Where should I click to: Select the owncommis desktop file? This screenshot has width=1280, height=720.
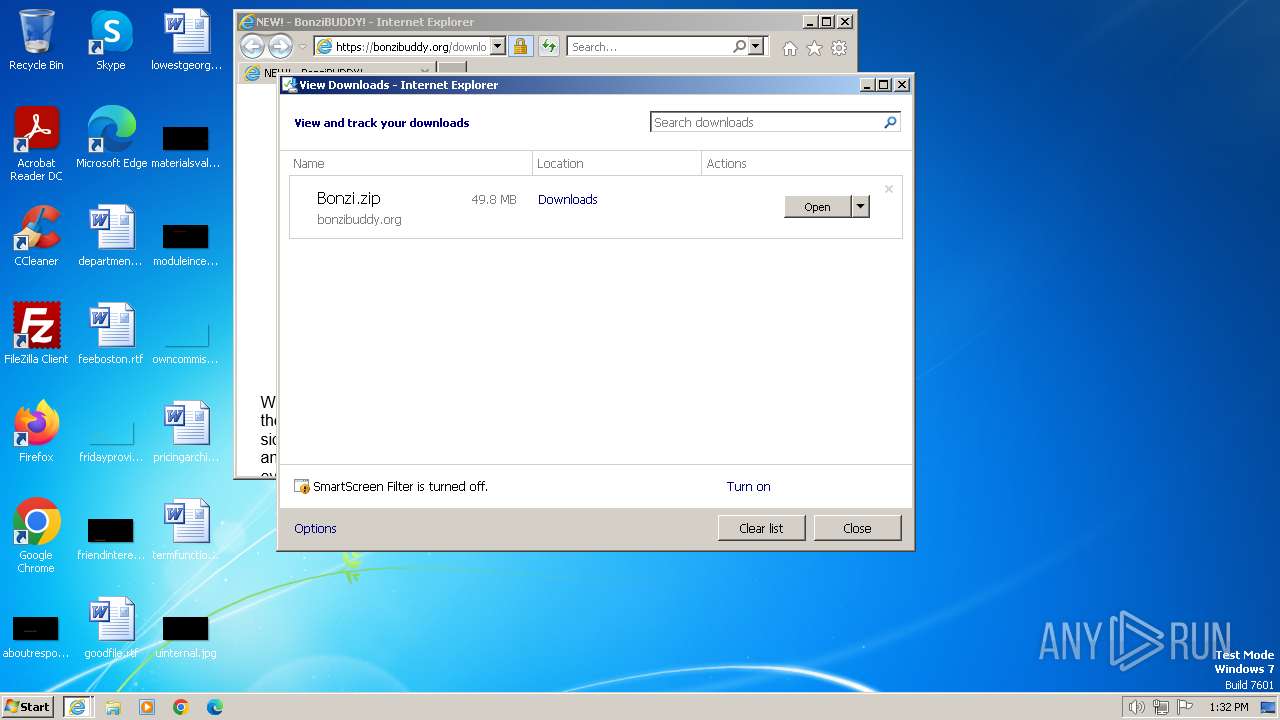186,340
